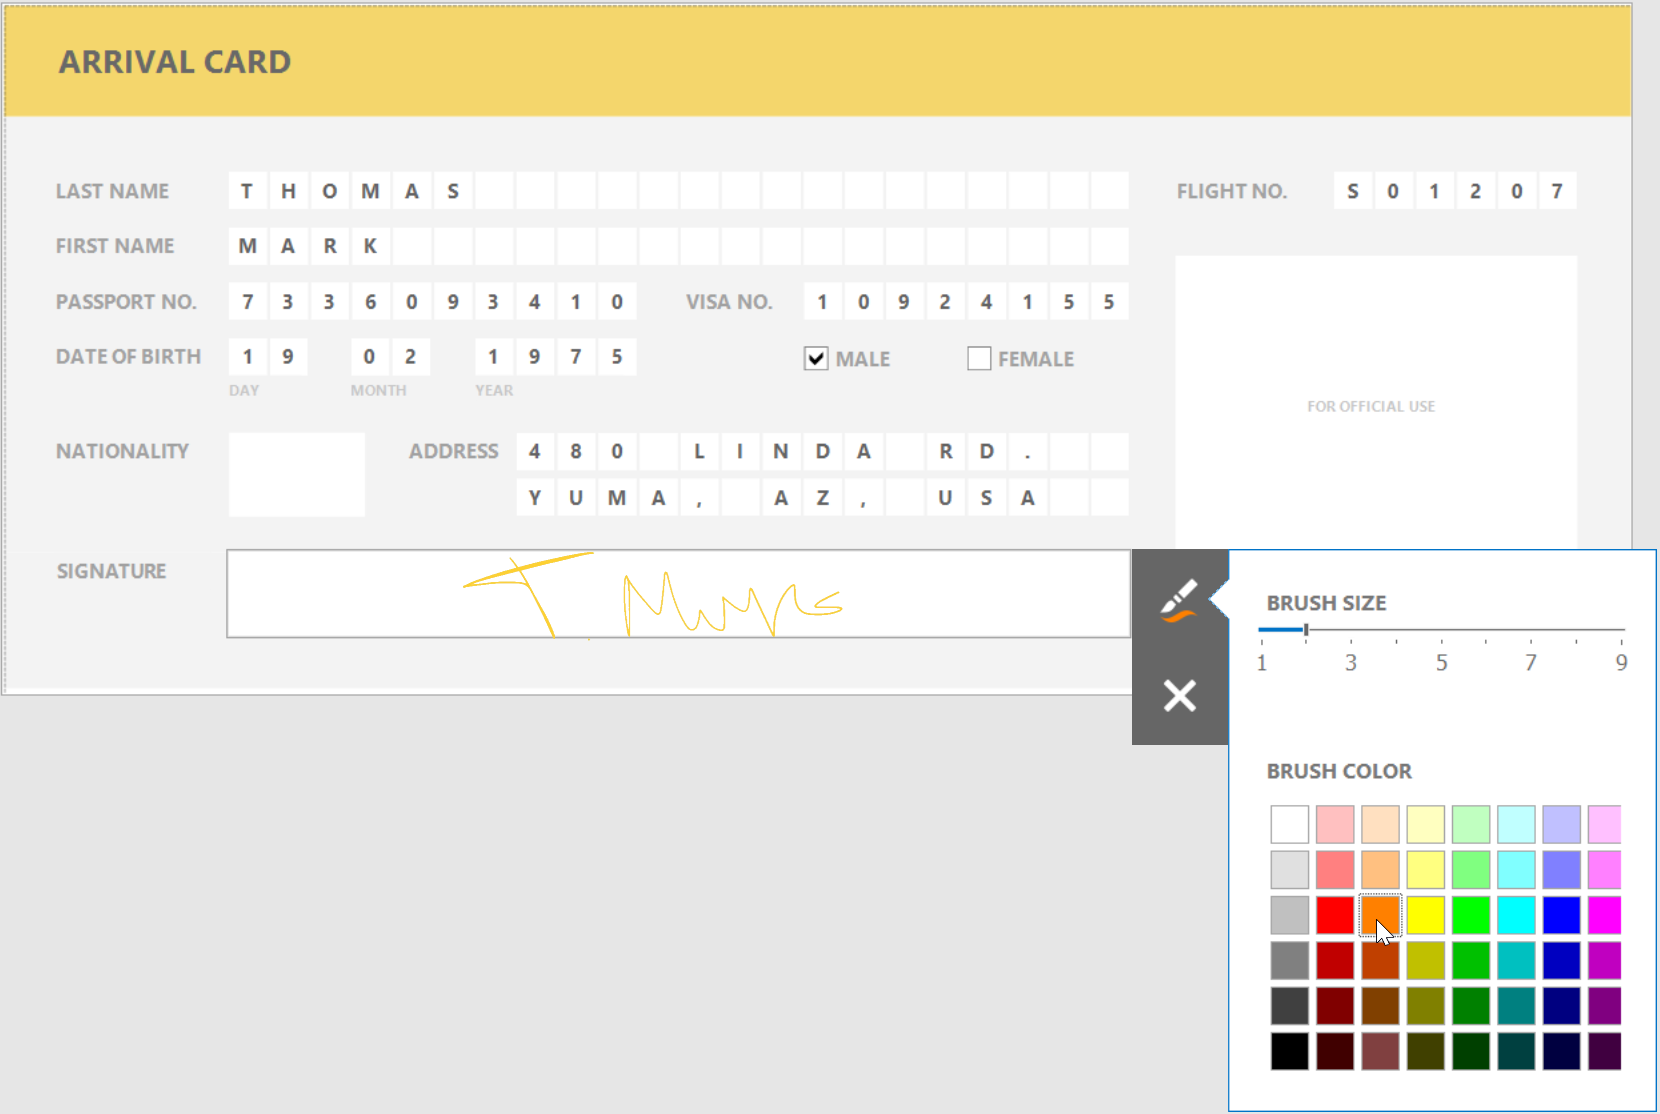Screen dimensions: 1660x1114
Task: Select the cyan brush color swatch
Action: 1516,915
